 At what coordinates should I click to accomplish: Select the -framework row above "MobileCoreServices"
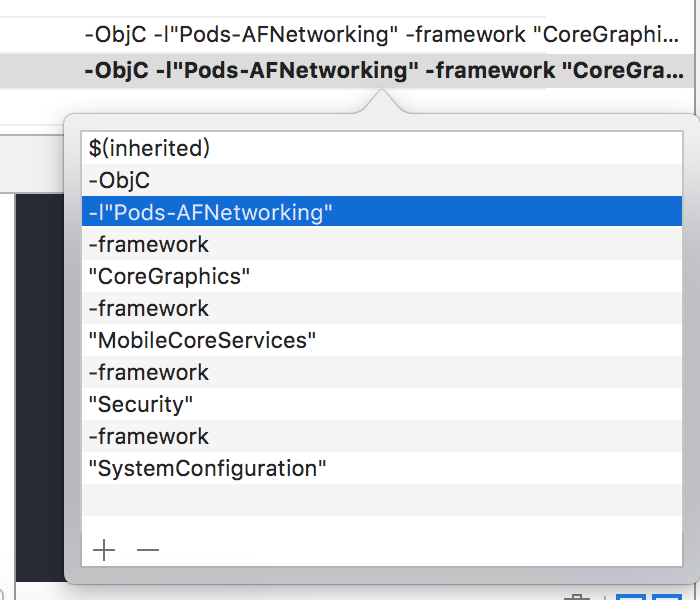coord(382,308)
